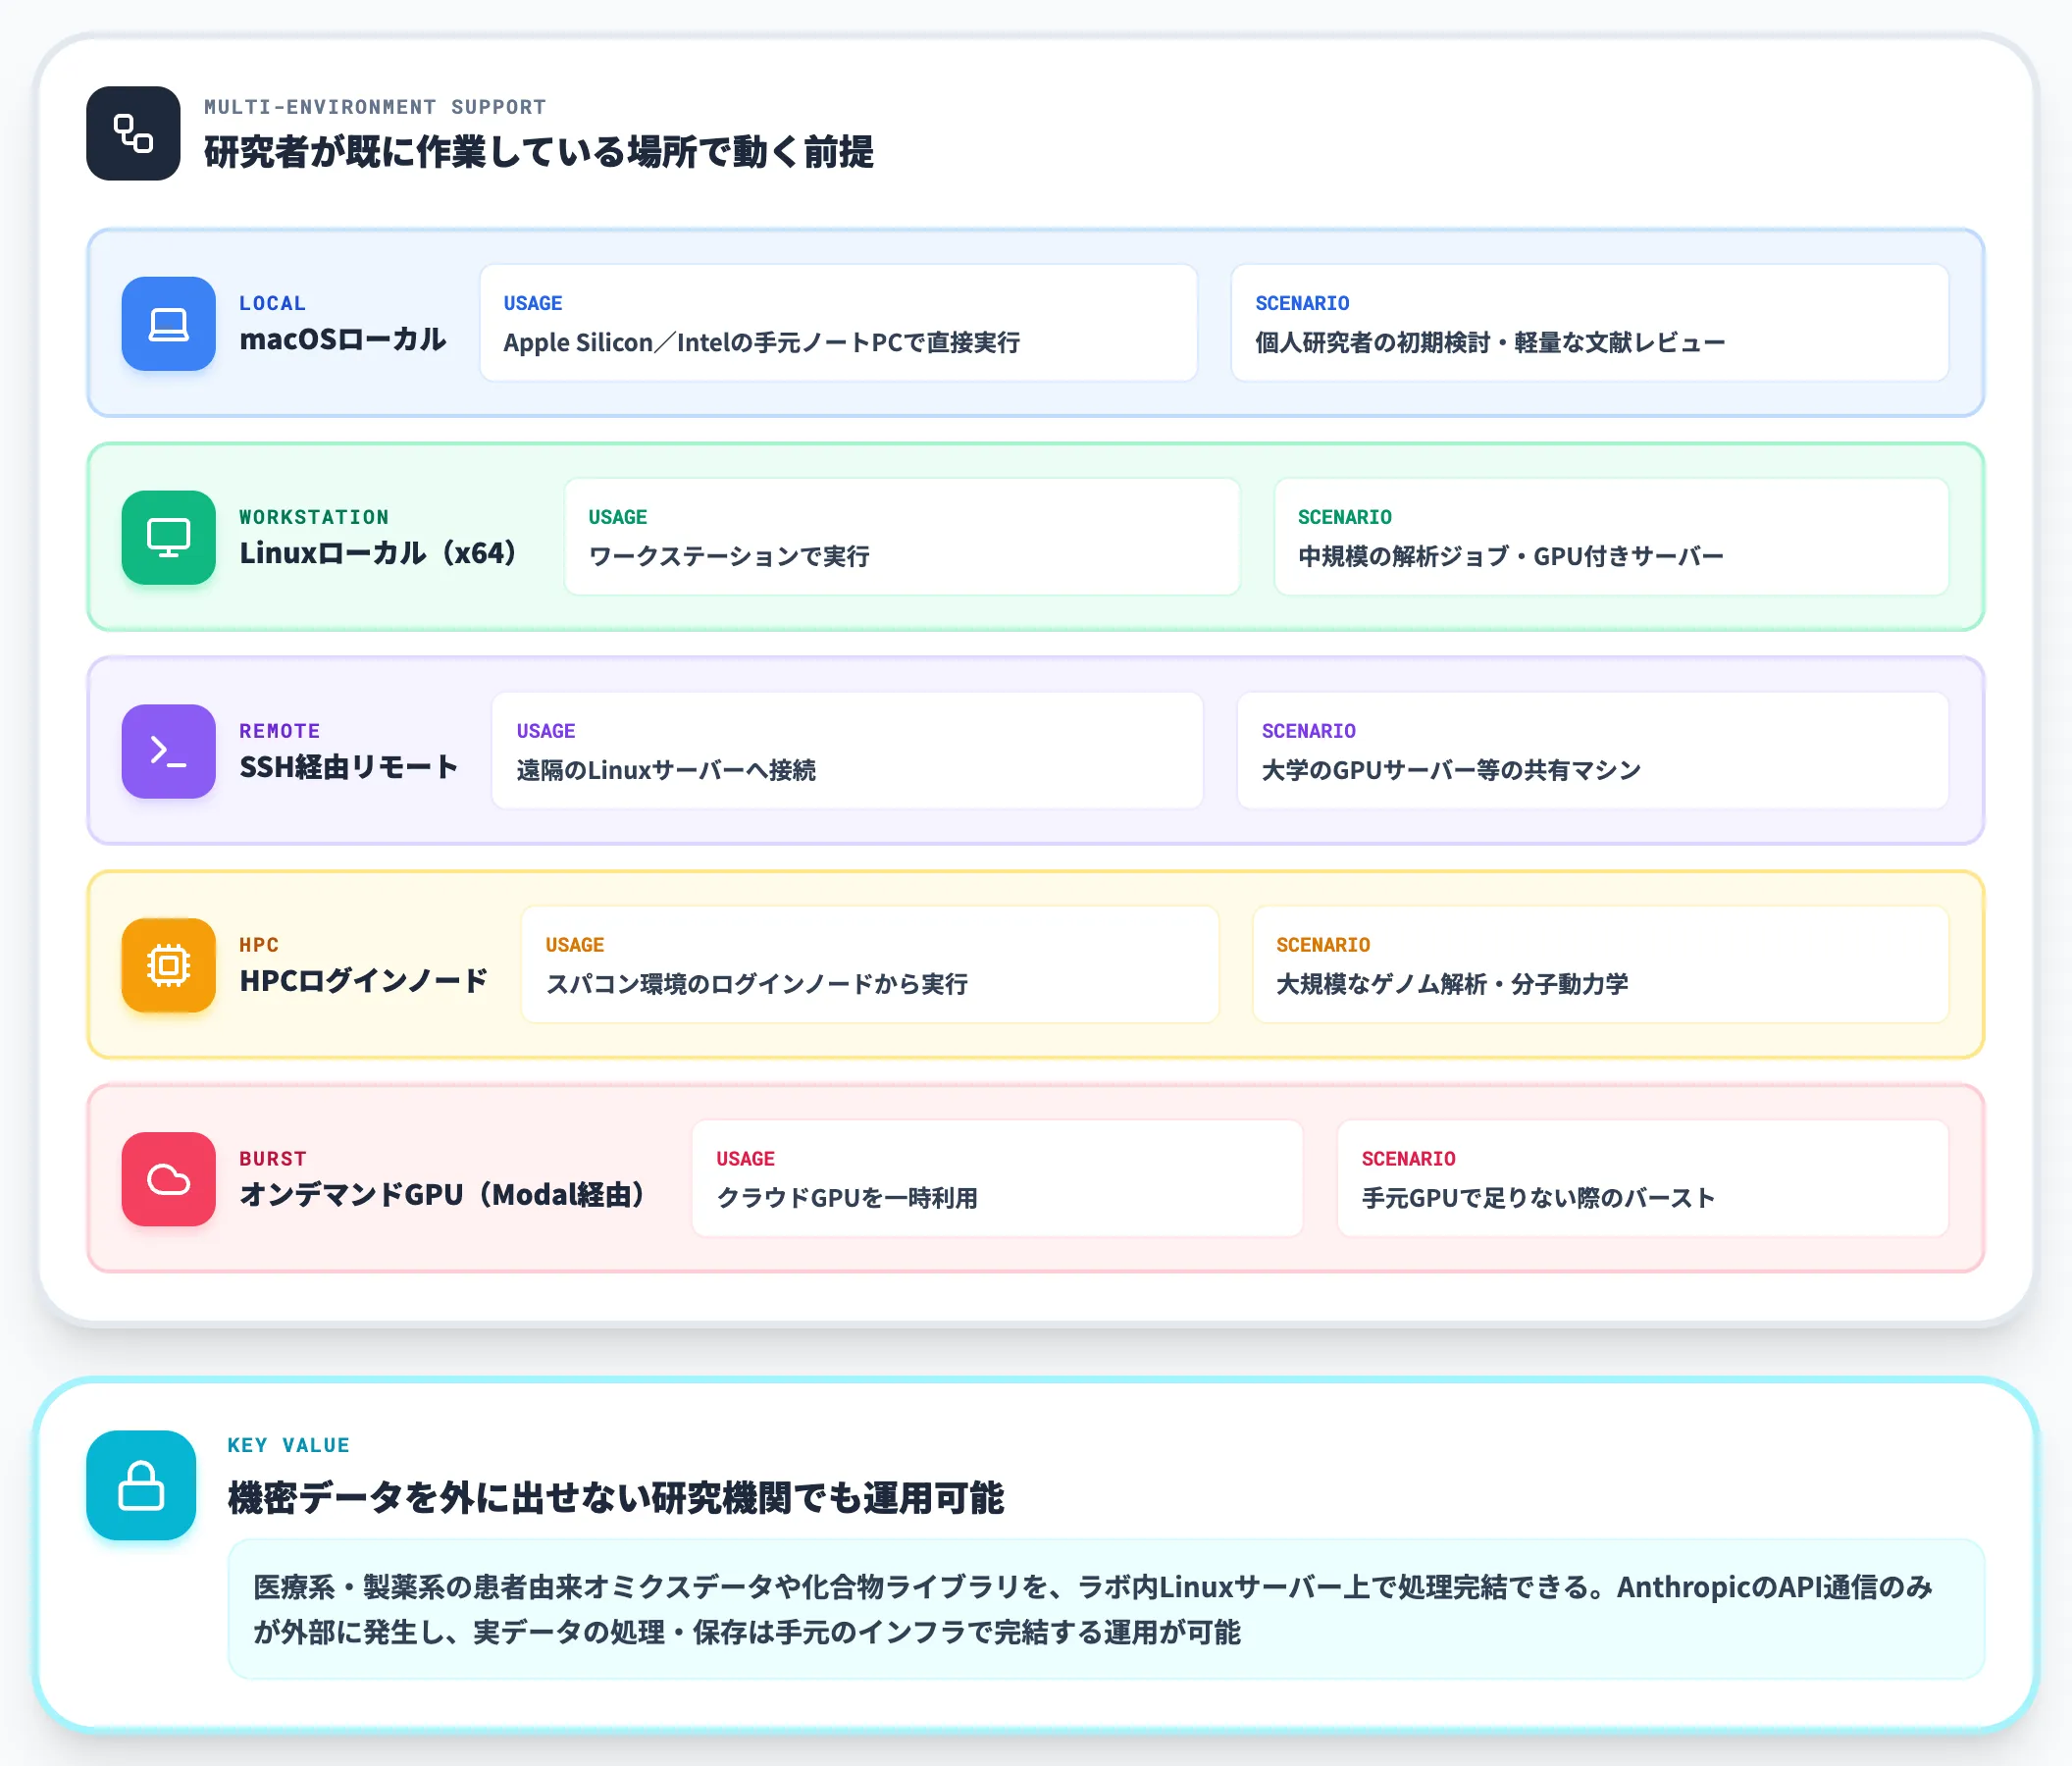The image size is (2072, 1766).
Task: Click the macOSローカル title
Action: 342,339
